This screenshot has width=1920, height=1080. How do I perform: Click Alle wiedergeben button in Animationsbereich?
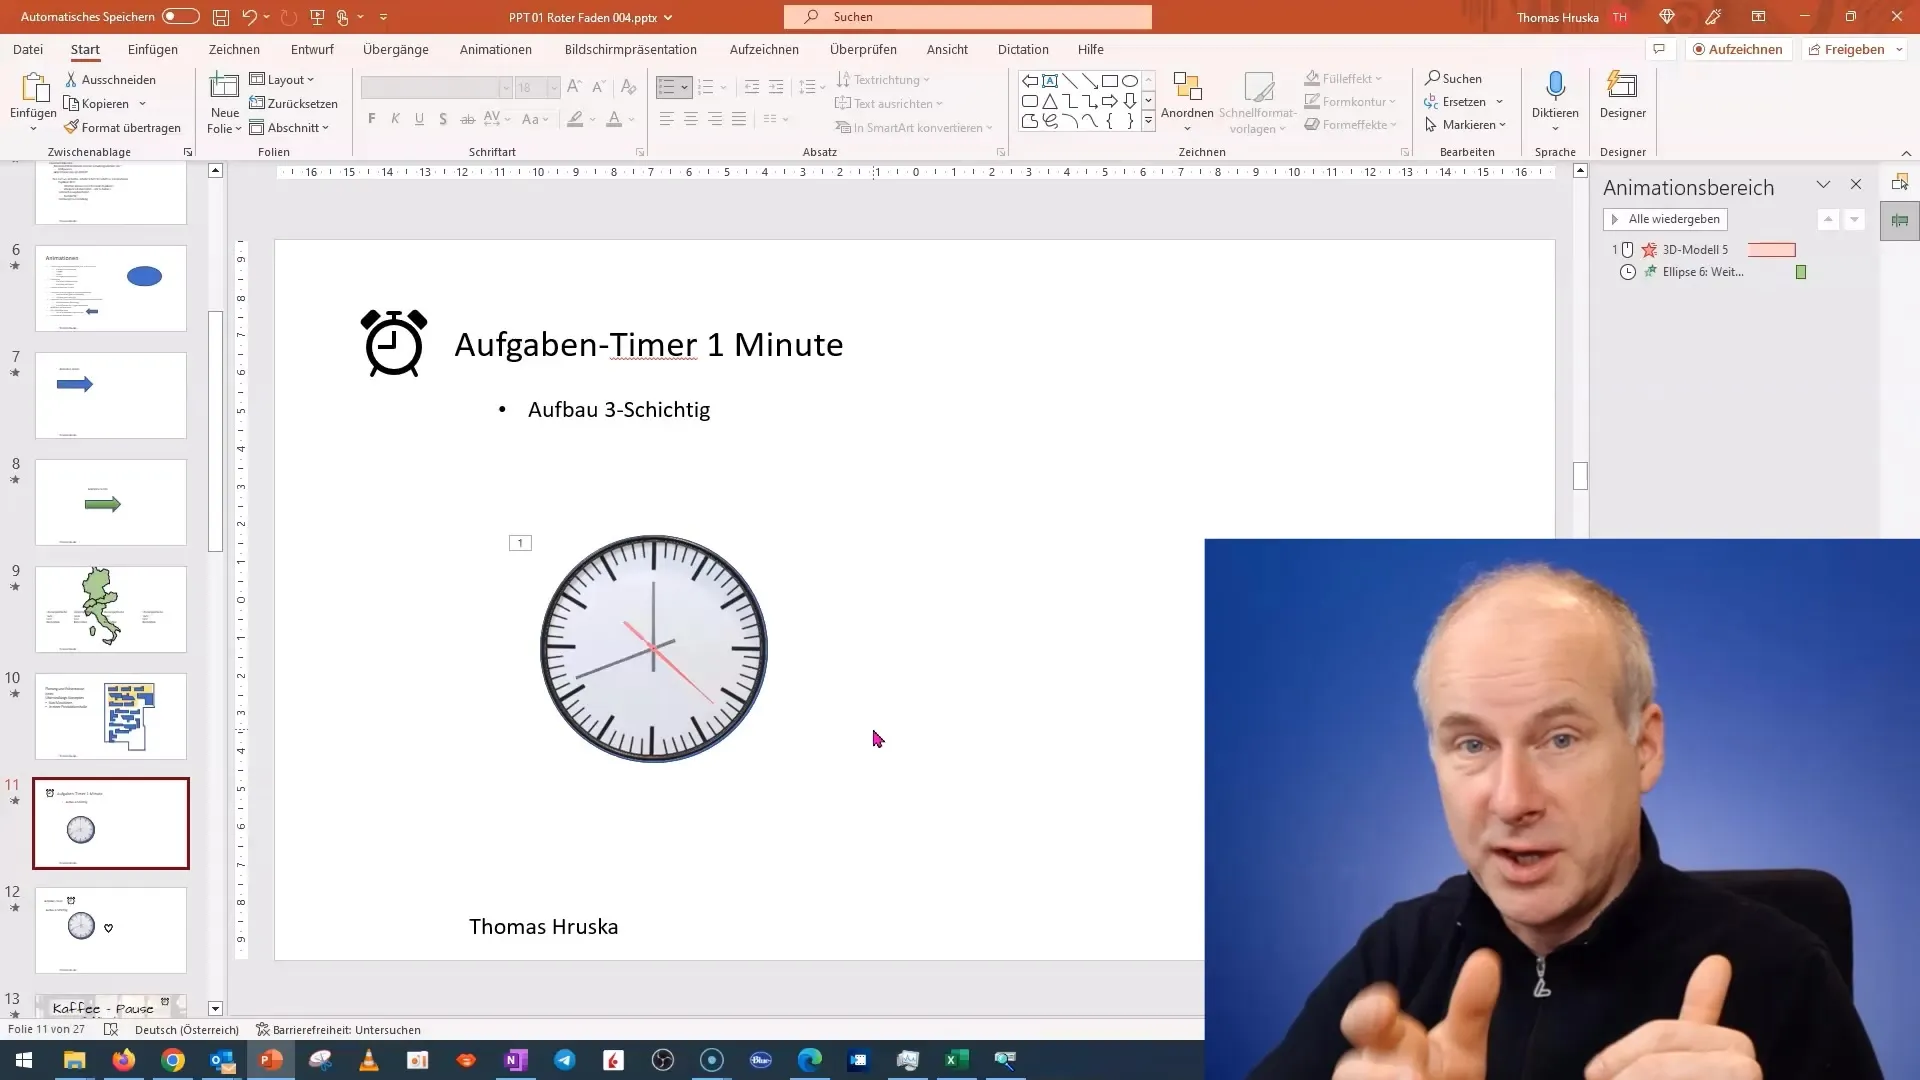click(x=1667, y=219)
